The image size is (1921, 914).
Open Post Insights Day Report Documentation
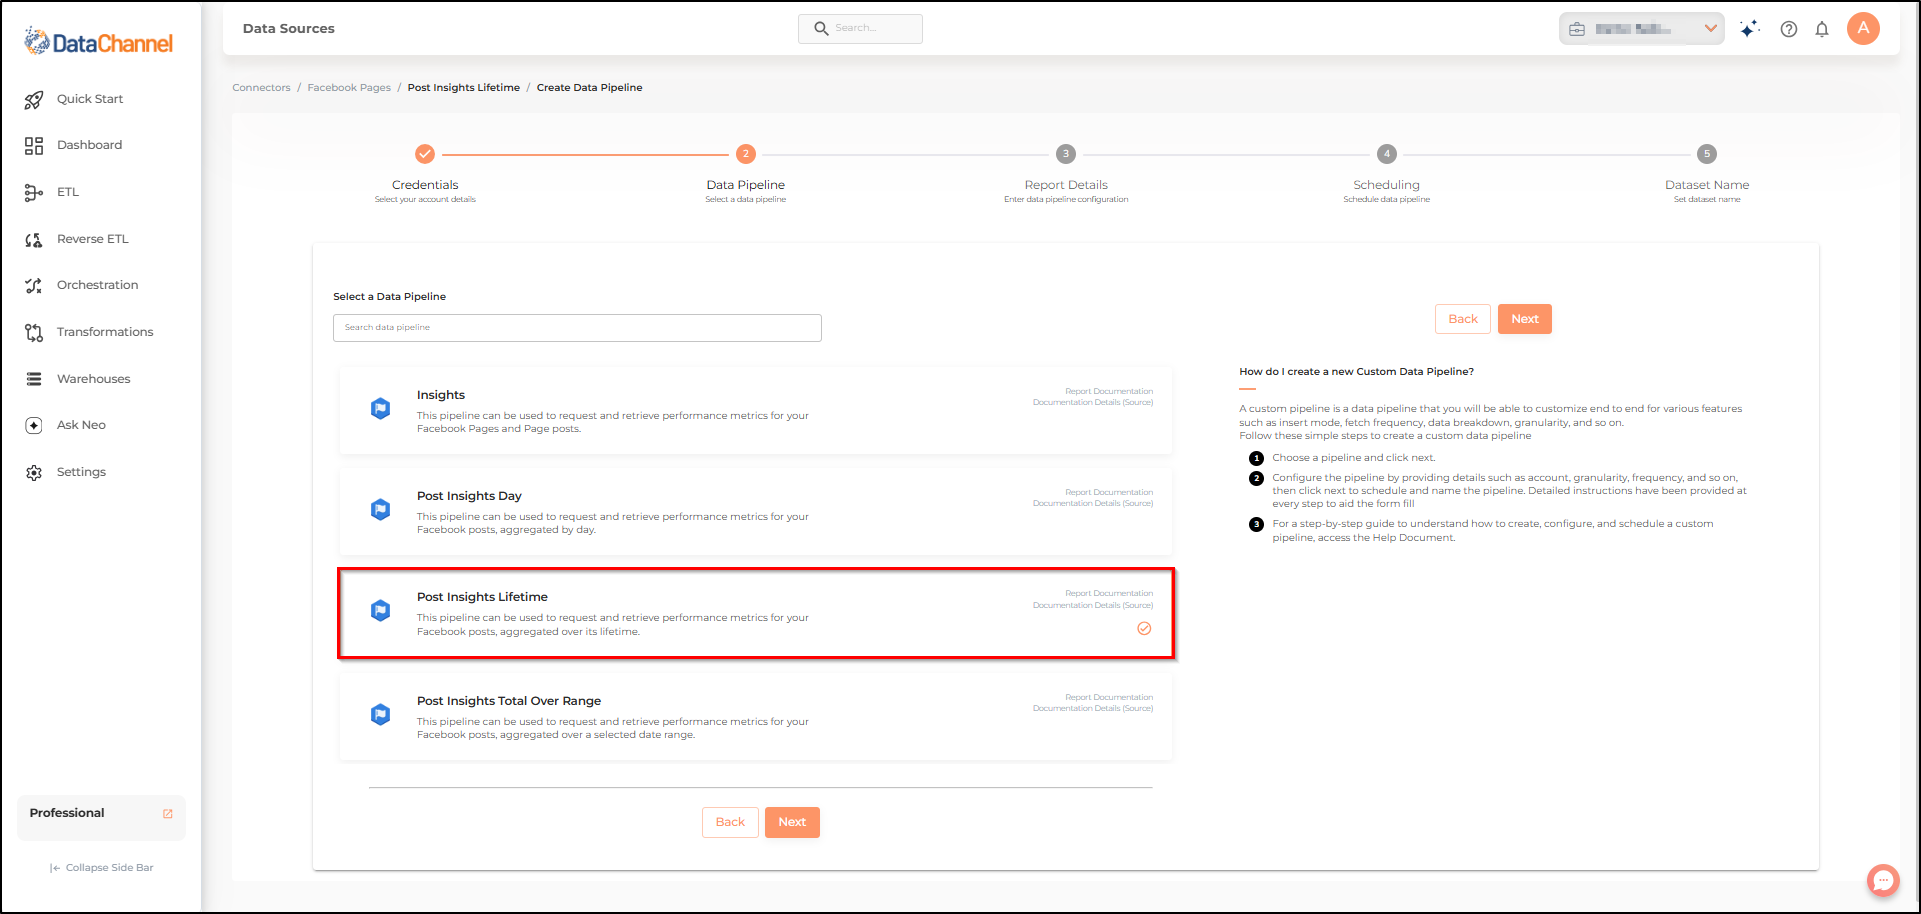tap(1109, 493)
